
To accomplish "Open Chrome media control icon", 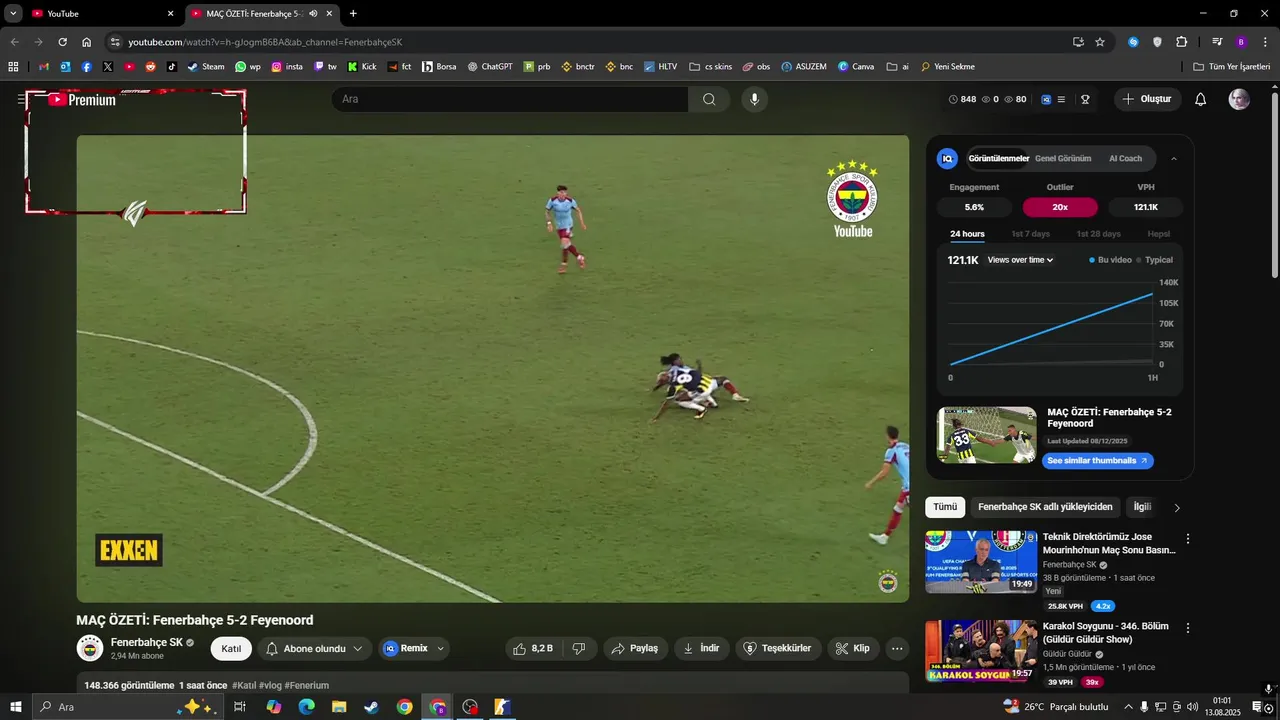I will coord(1217,42).
